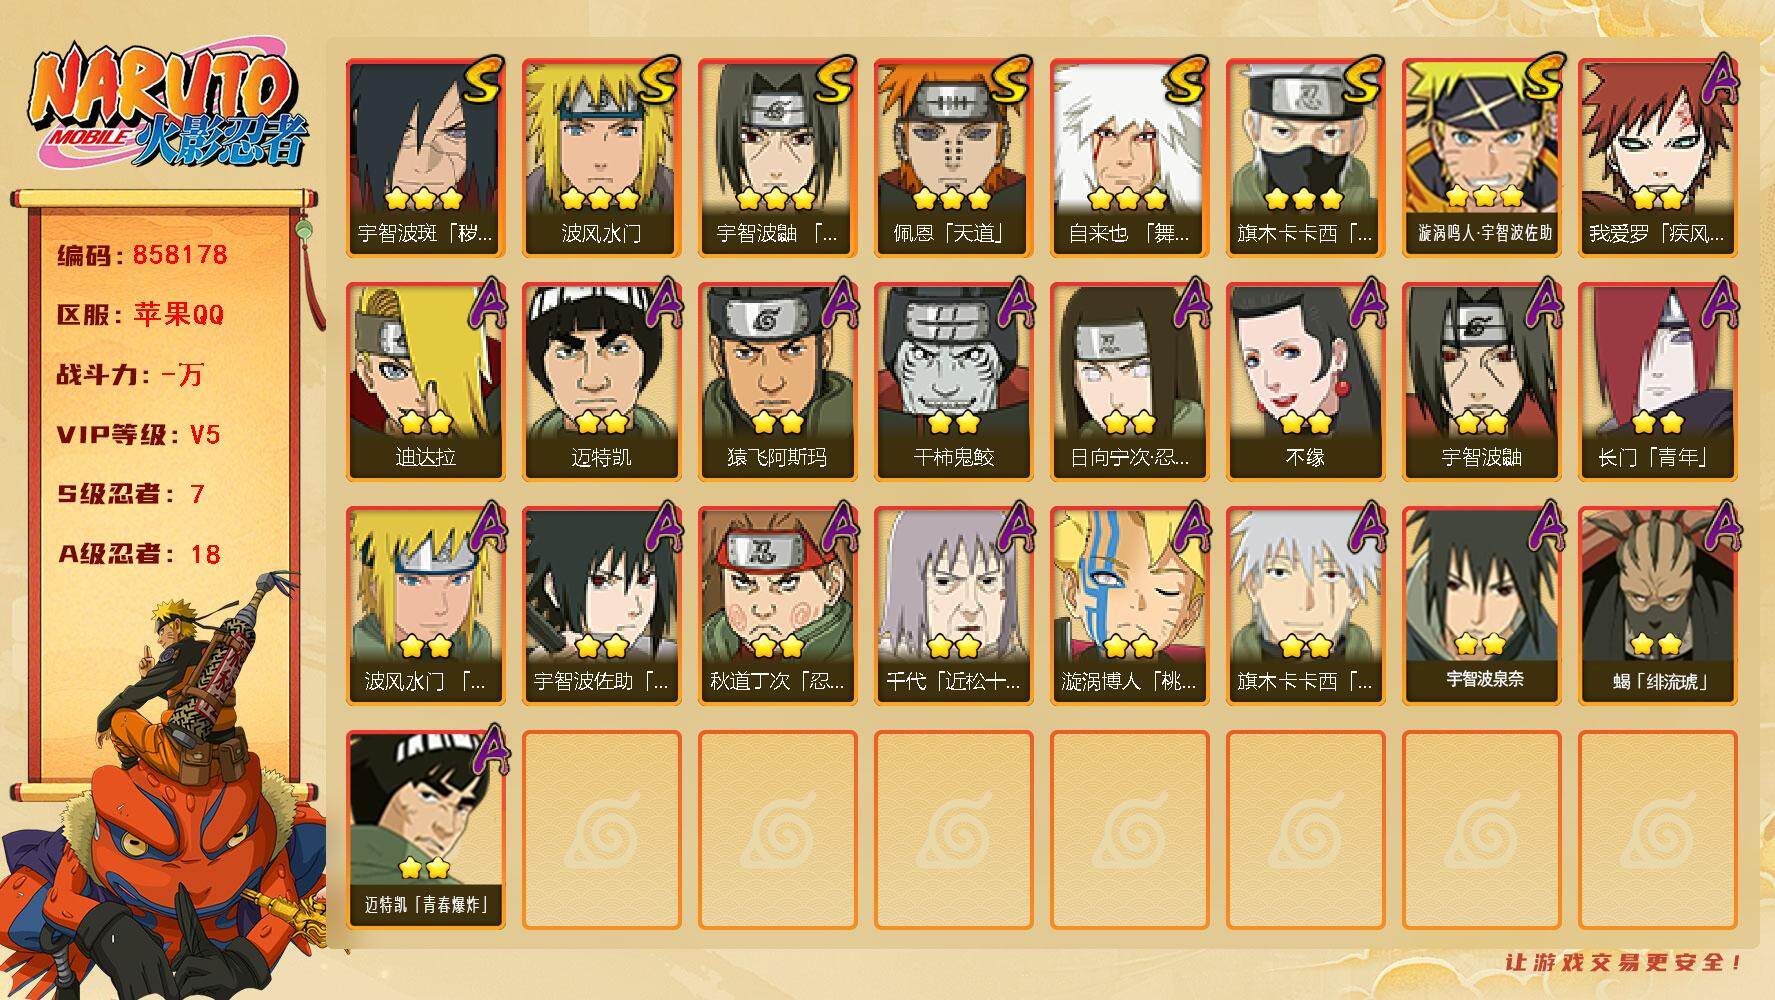The height and width of the screenshot is (1000, 1775).
Task: Open the 不缘 character portrait
Action: point(1305,382)
